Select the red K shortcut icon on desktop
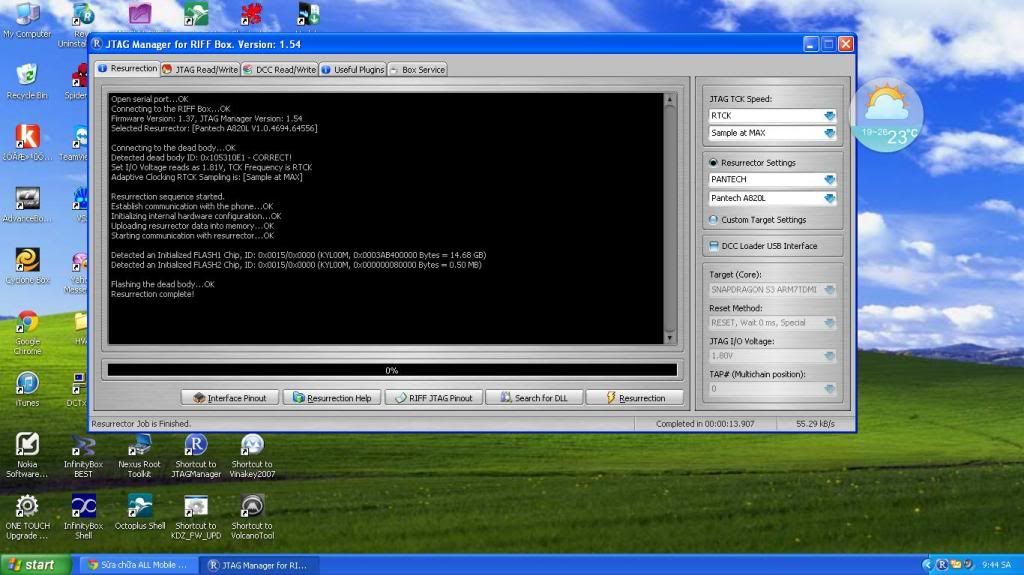The height and width of the screenshot is (575, 1024). (27, 142)
